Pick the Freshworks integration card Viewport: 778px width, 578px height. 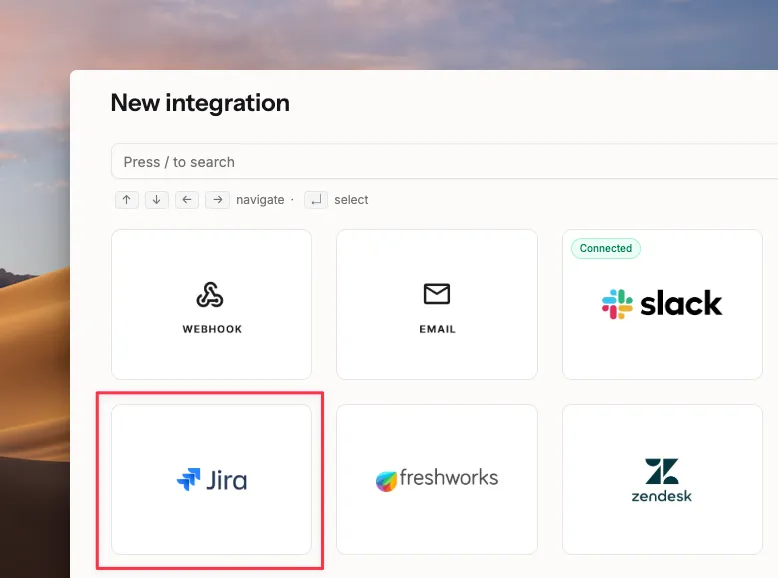pyautogui.click(x=437, y=479)
